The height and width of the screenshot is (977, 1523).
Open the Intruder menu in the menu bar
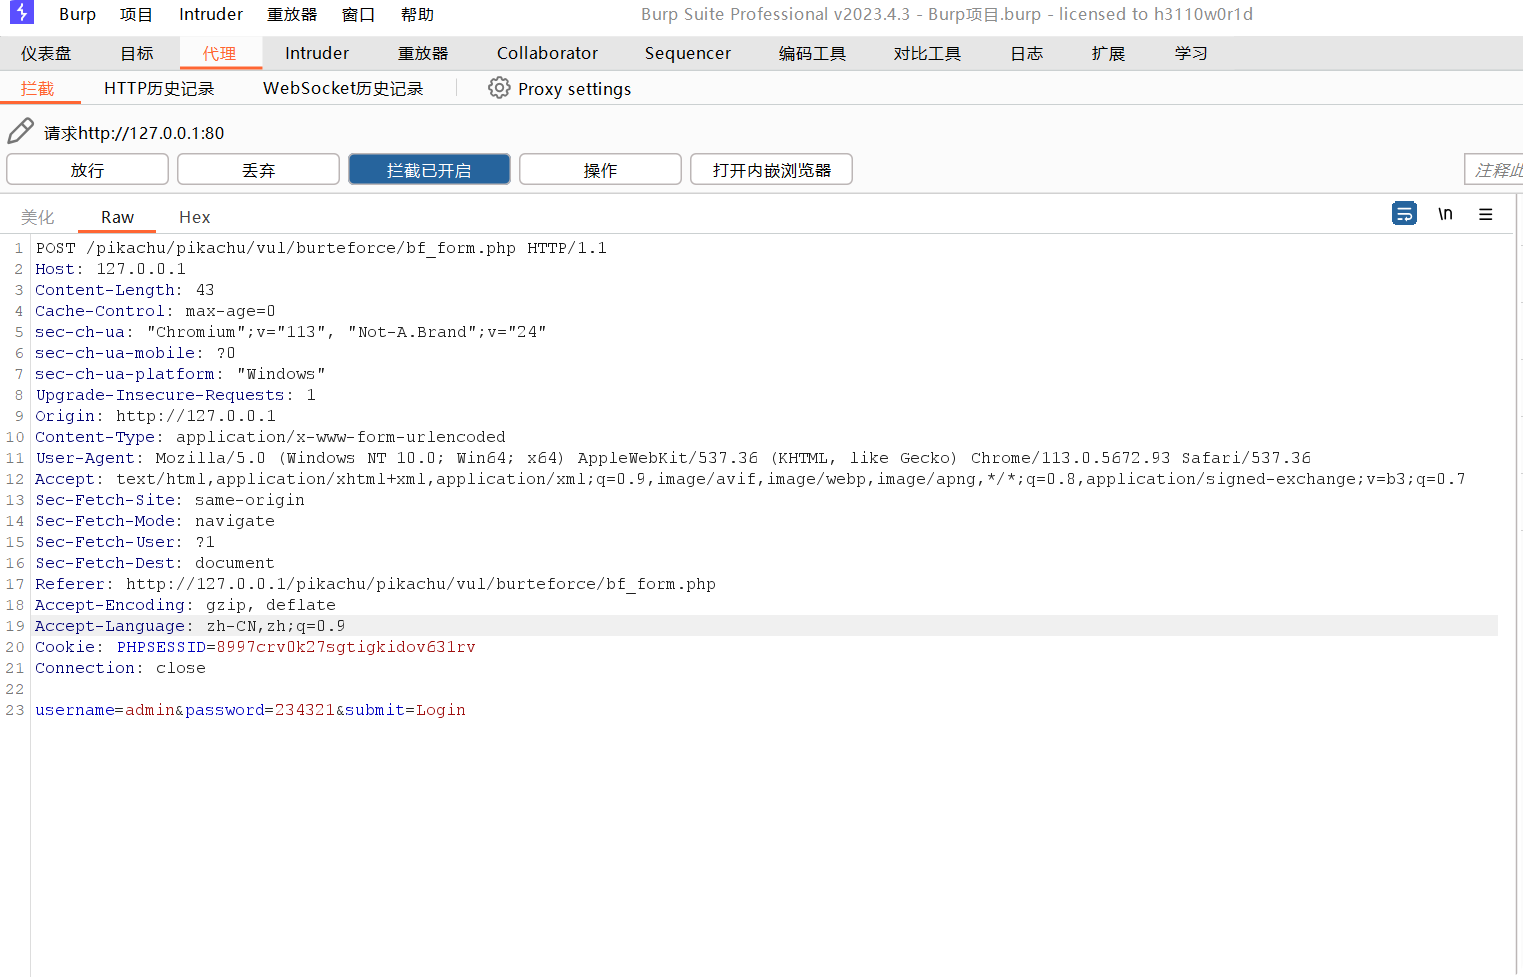(211, 14)
